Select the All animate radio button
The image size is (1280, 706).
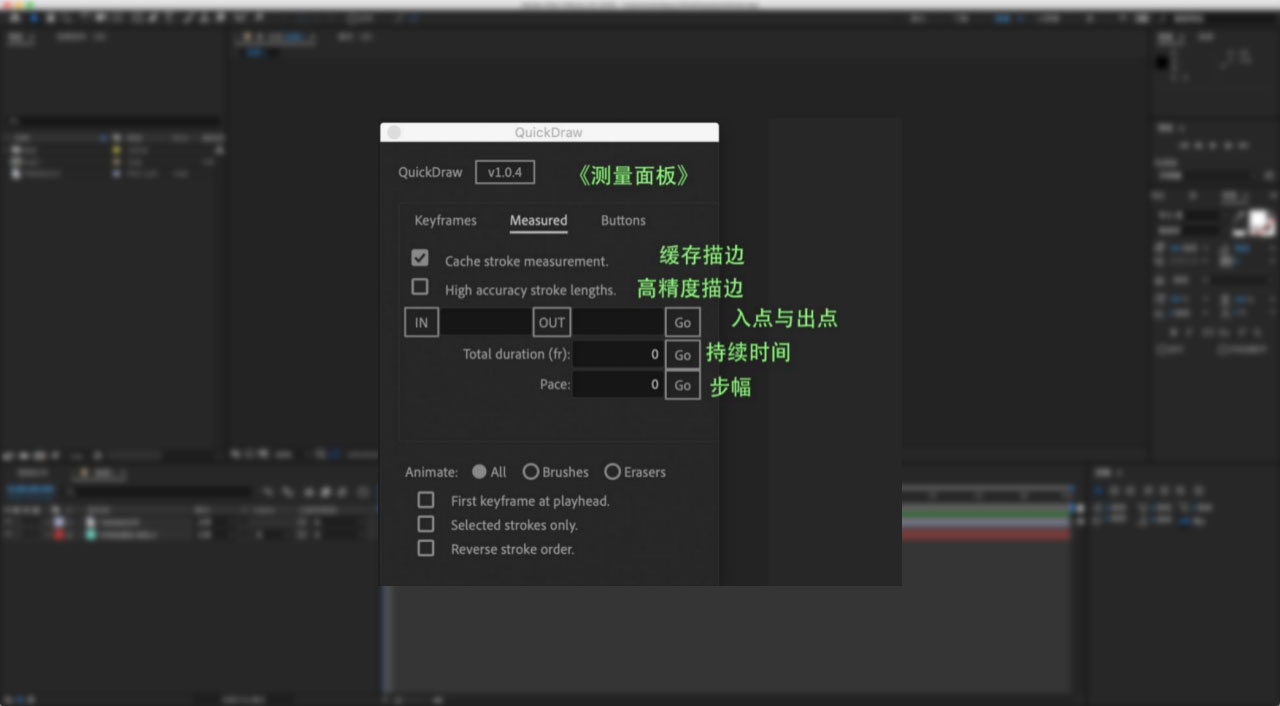480,471
